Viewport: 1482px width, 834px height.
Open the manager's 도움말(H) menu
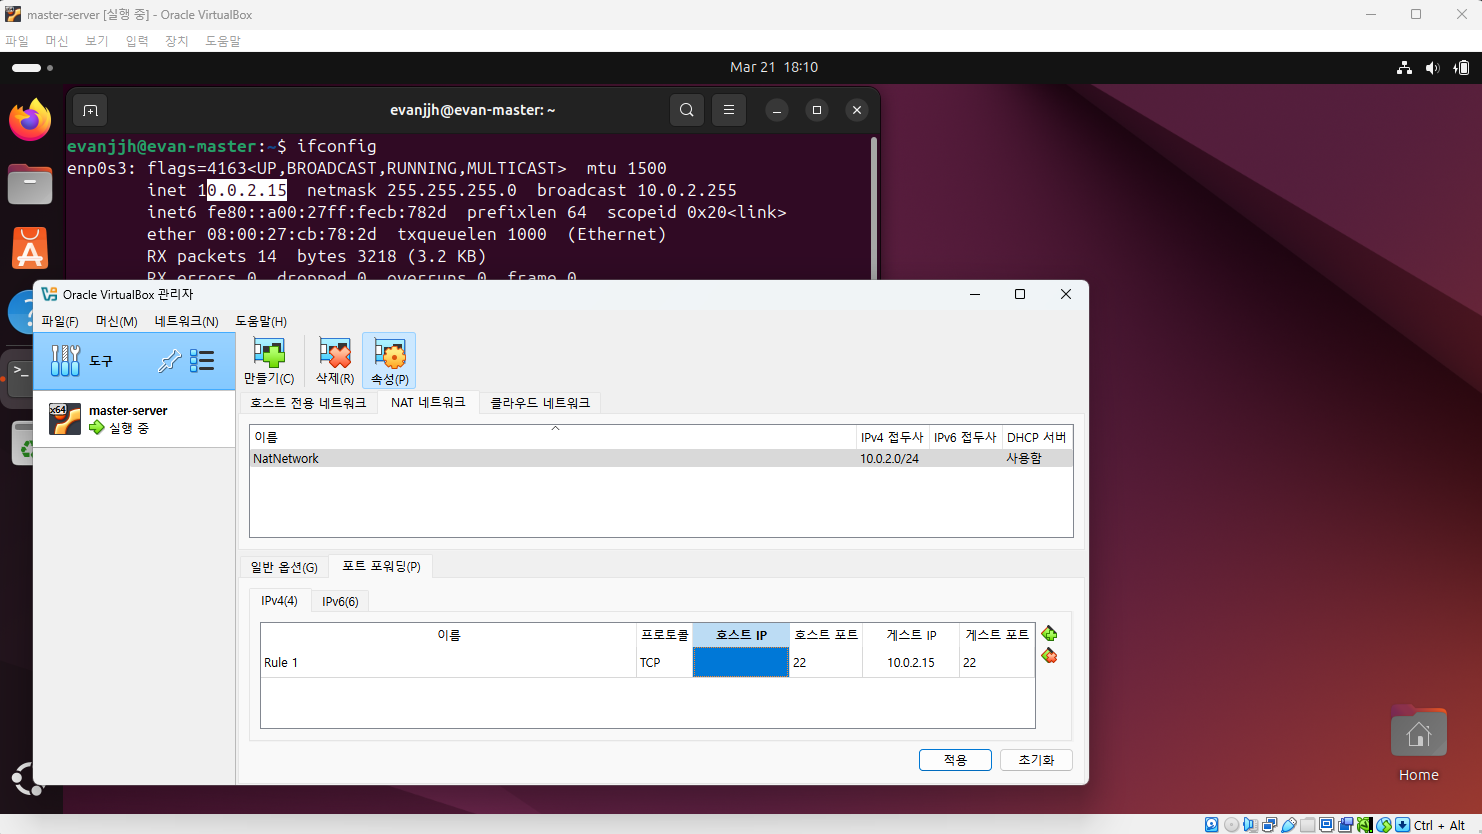261,321
